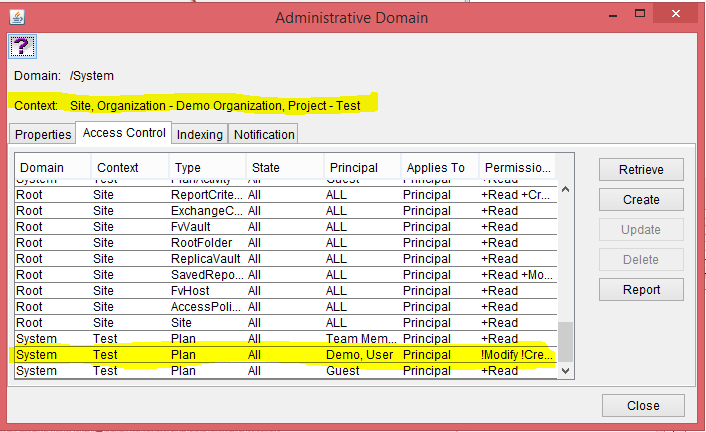Click the State column header
This screenshot has width=706, height=432.
pos(285,168)
